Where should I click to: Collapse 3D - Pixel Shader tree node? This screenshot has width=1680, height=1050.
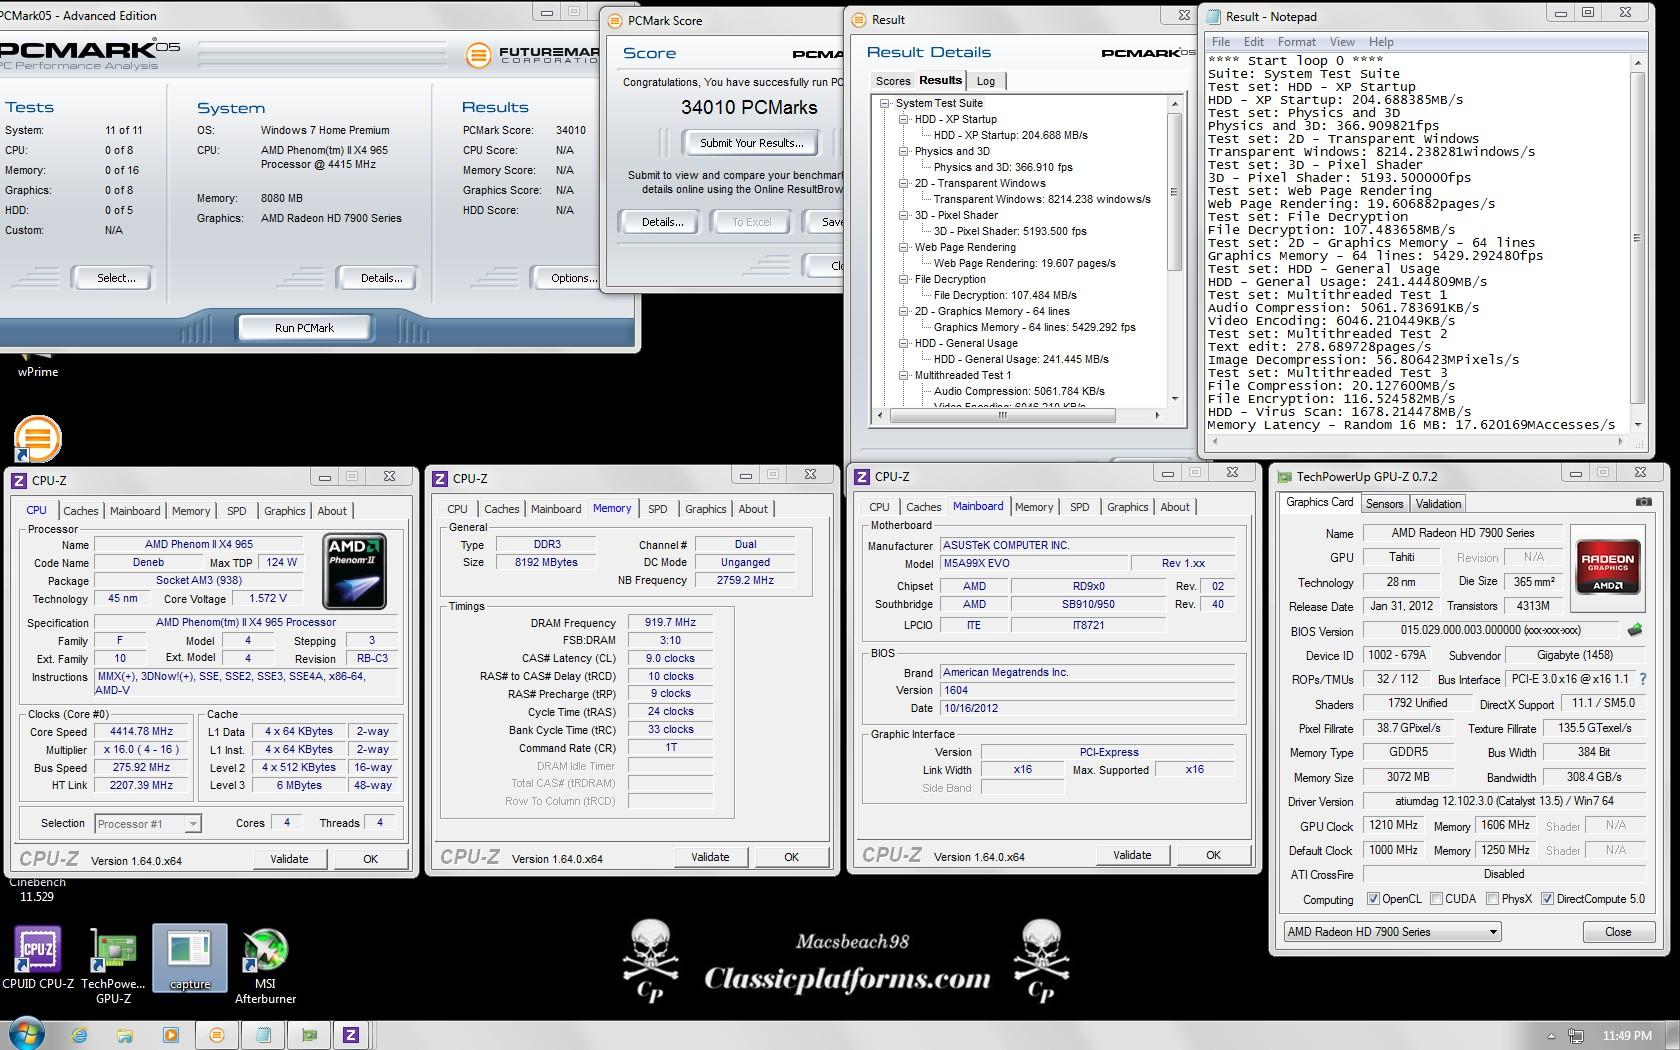[x=904, y=215]
